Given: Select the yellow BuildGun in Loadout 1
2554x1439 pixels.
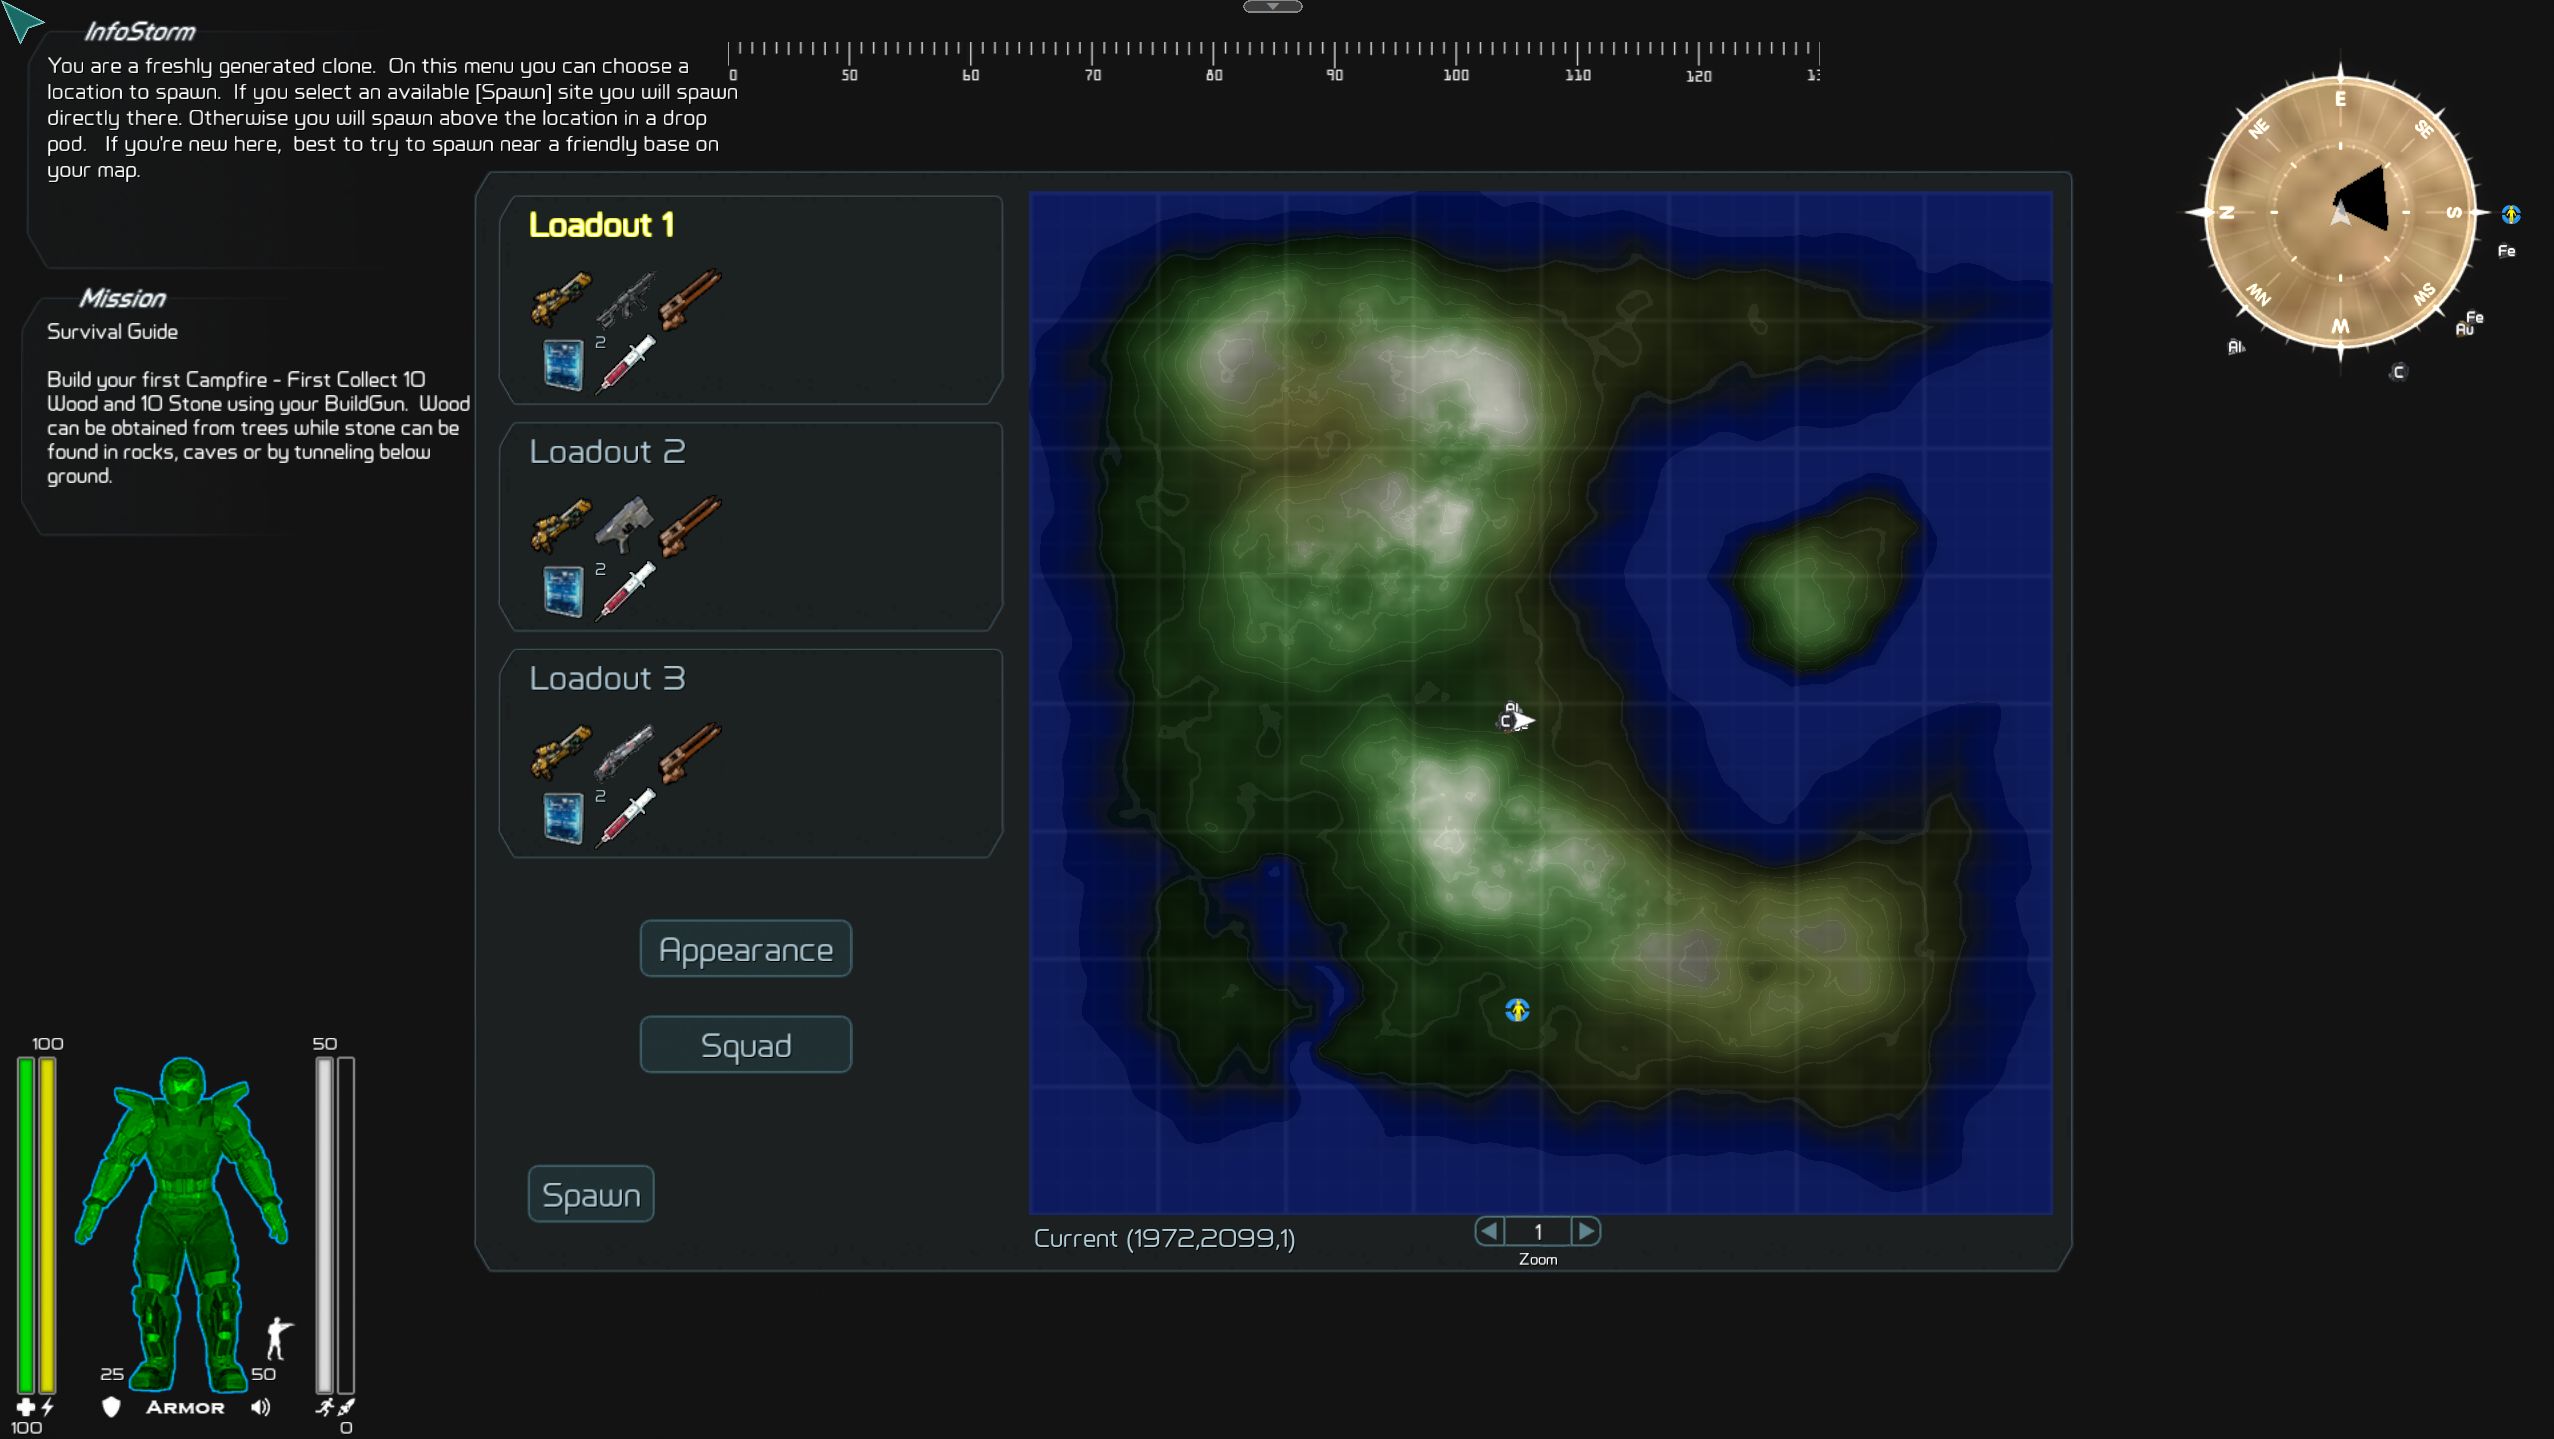Looking at the screenshot, I should (x=561, y=298).
